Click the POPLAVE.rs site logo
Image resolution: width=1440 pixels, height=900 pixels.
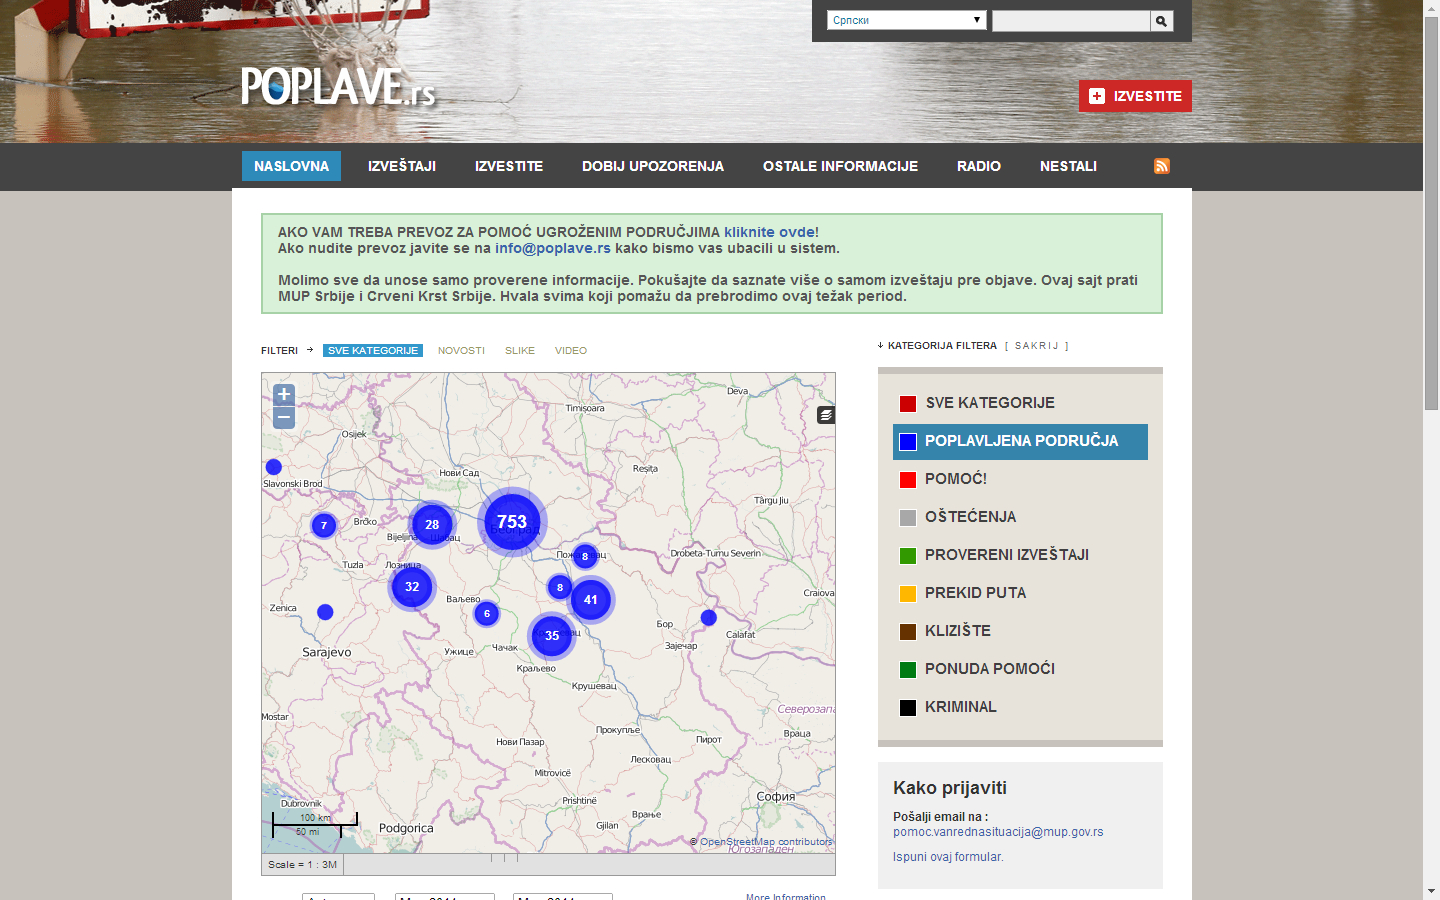pos(338,87)
